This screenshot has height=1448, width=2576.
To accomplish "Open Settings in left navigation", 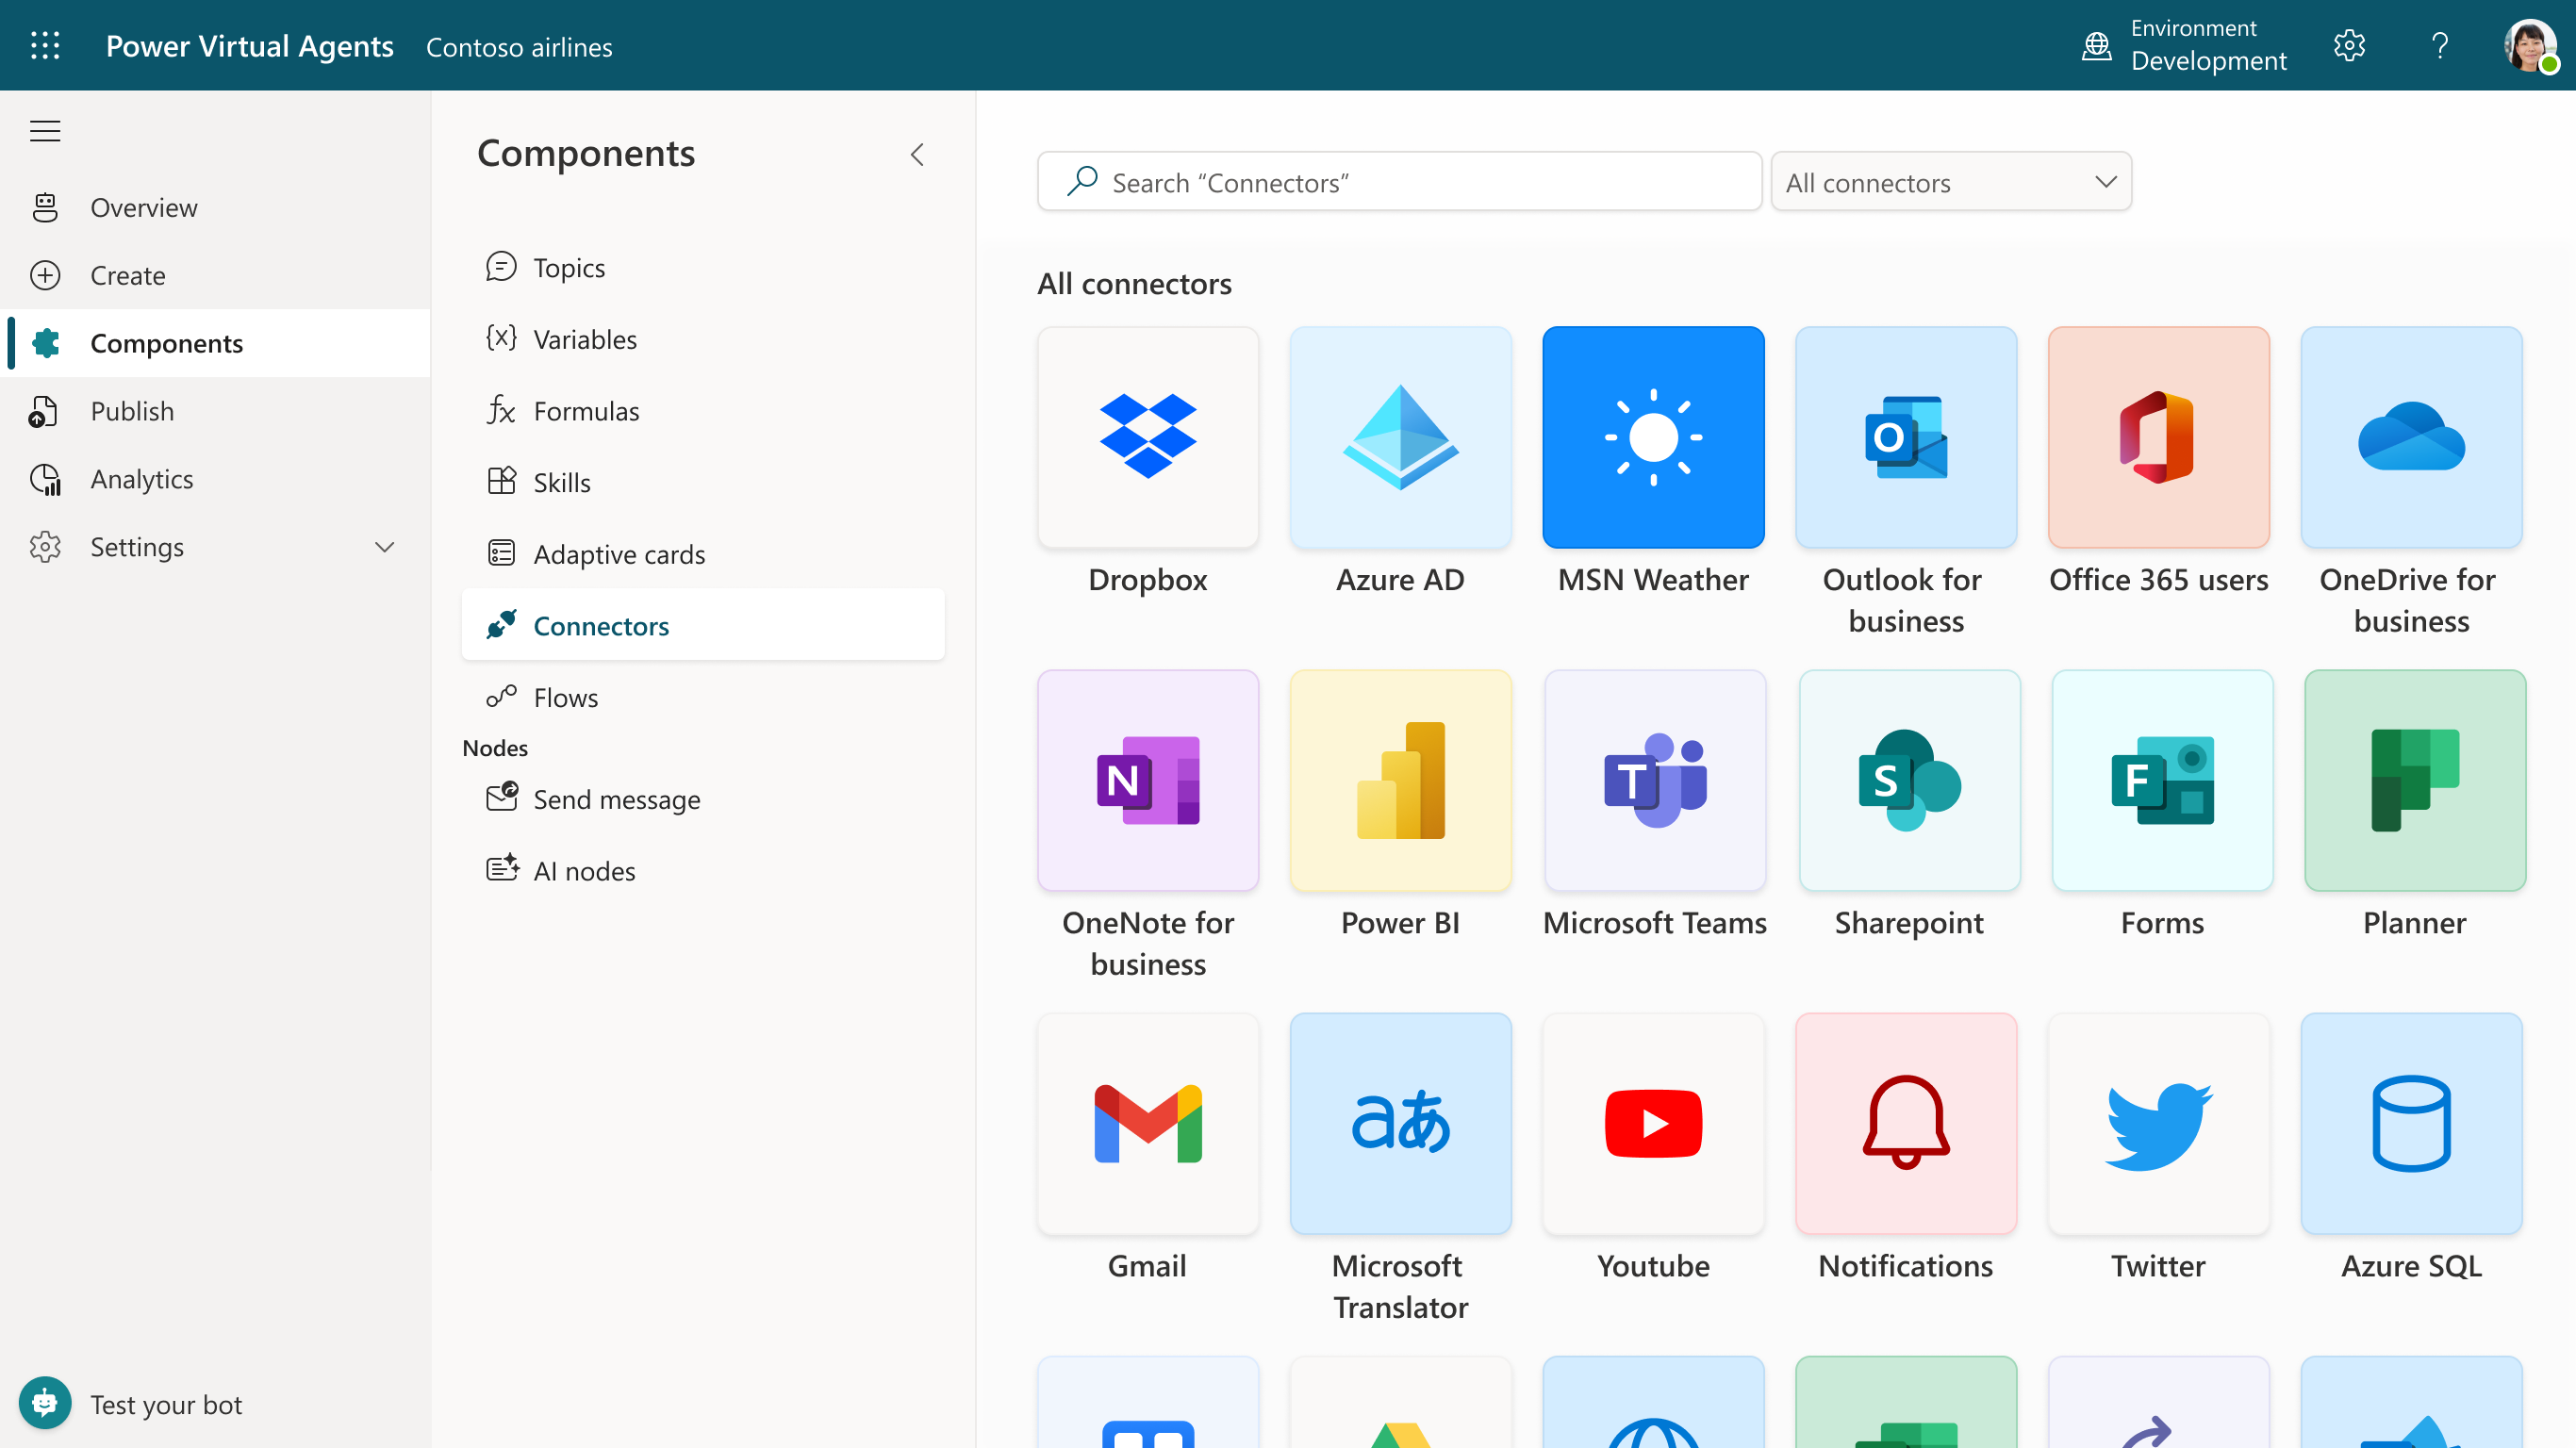I will (x=215, y=547).
